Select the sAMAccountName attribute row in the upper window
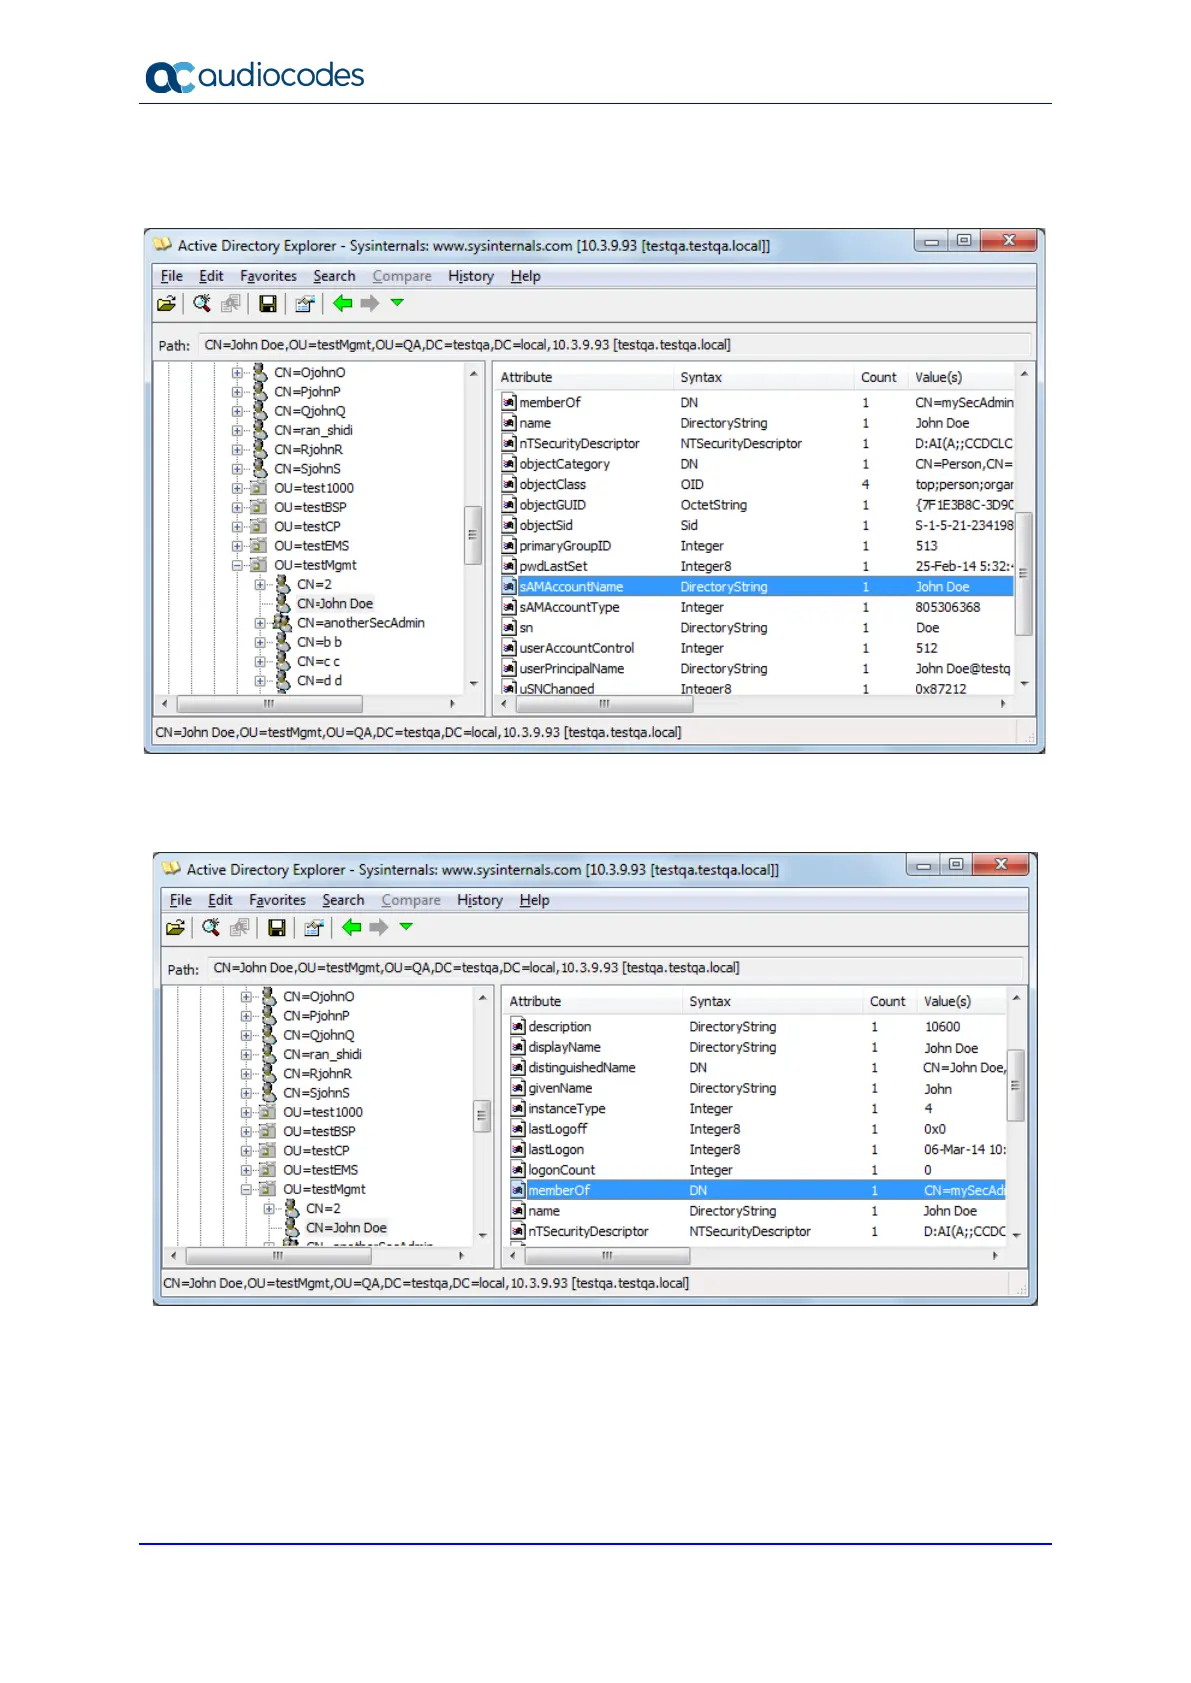 571,587
